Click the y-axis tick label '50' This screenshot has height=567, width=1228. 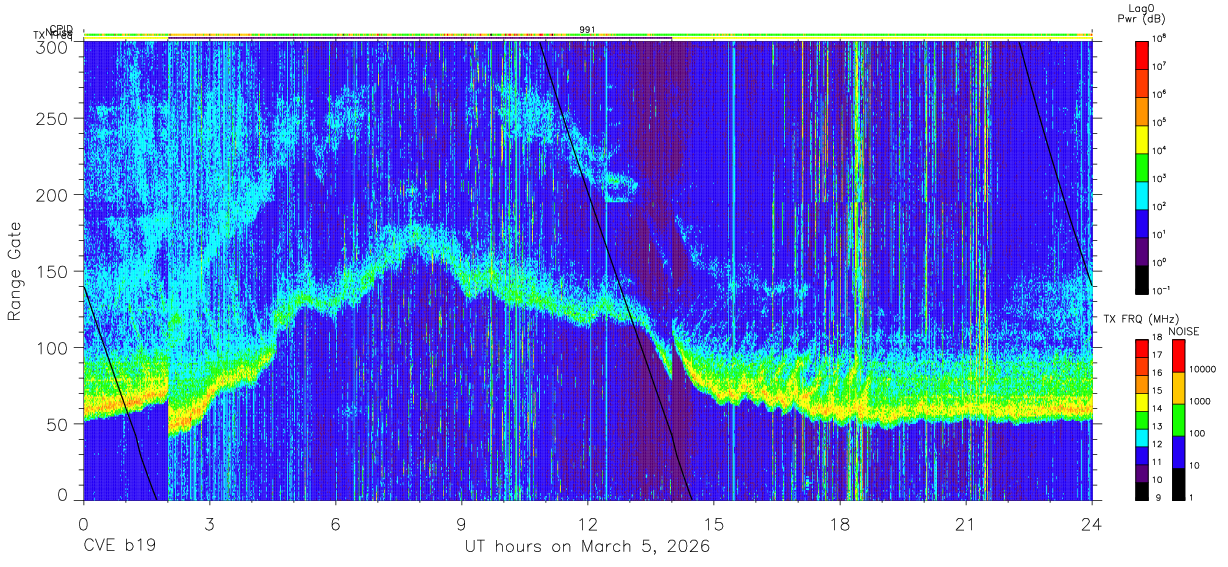(57, 424)
